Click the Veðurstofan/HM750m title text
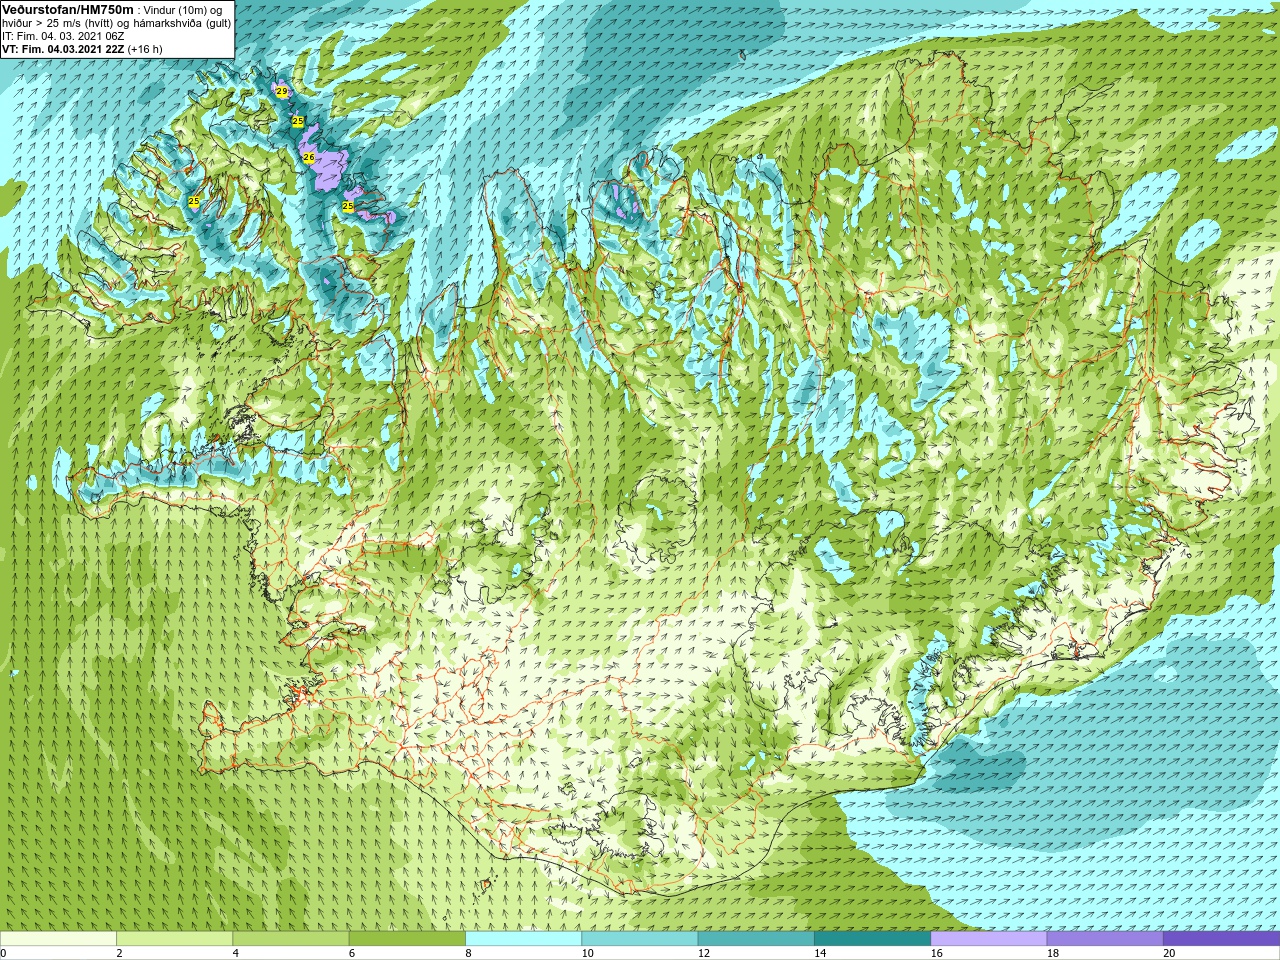 click(68, 9)
